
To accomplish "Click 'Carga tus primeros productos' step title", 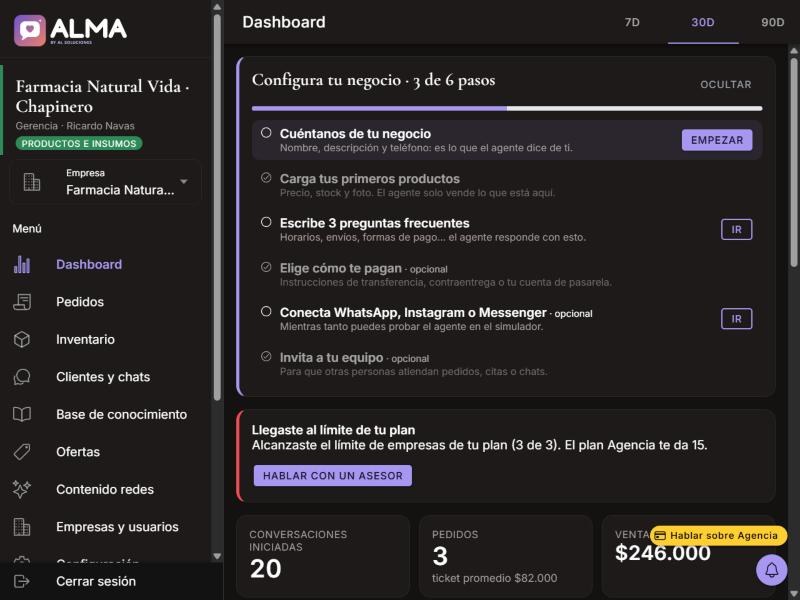I will tap(369, 179).
